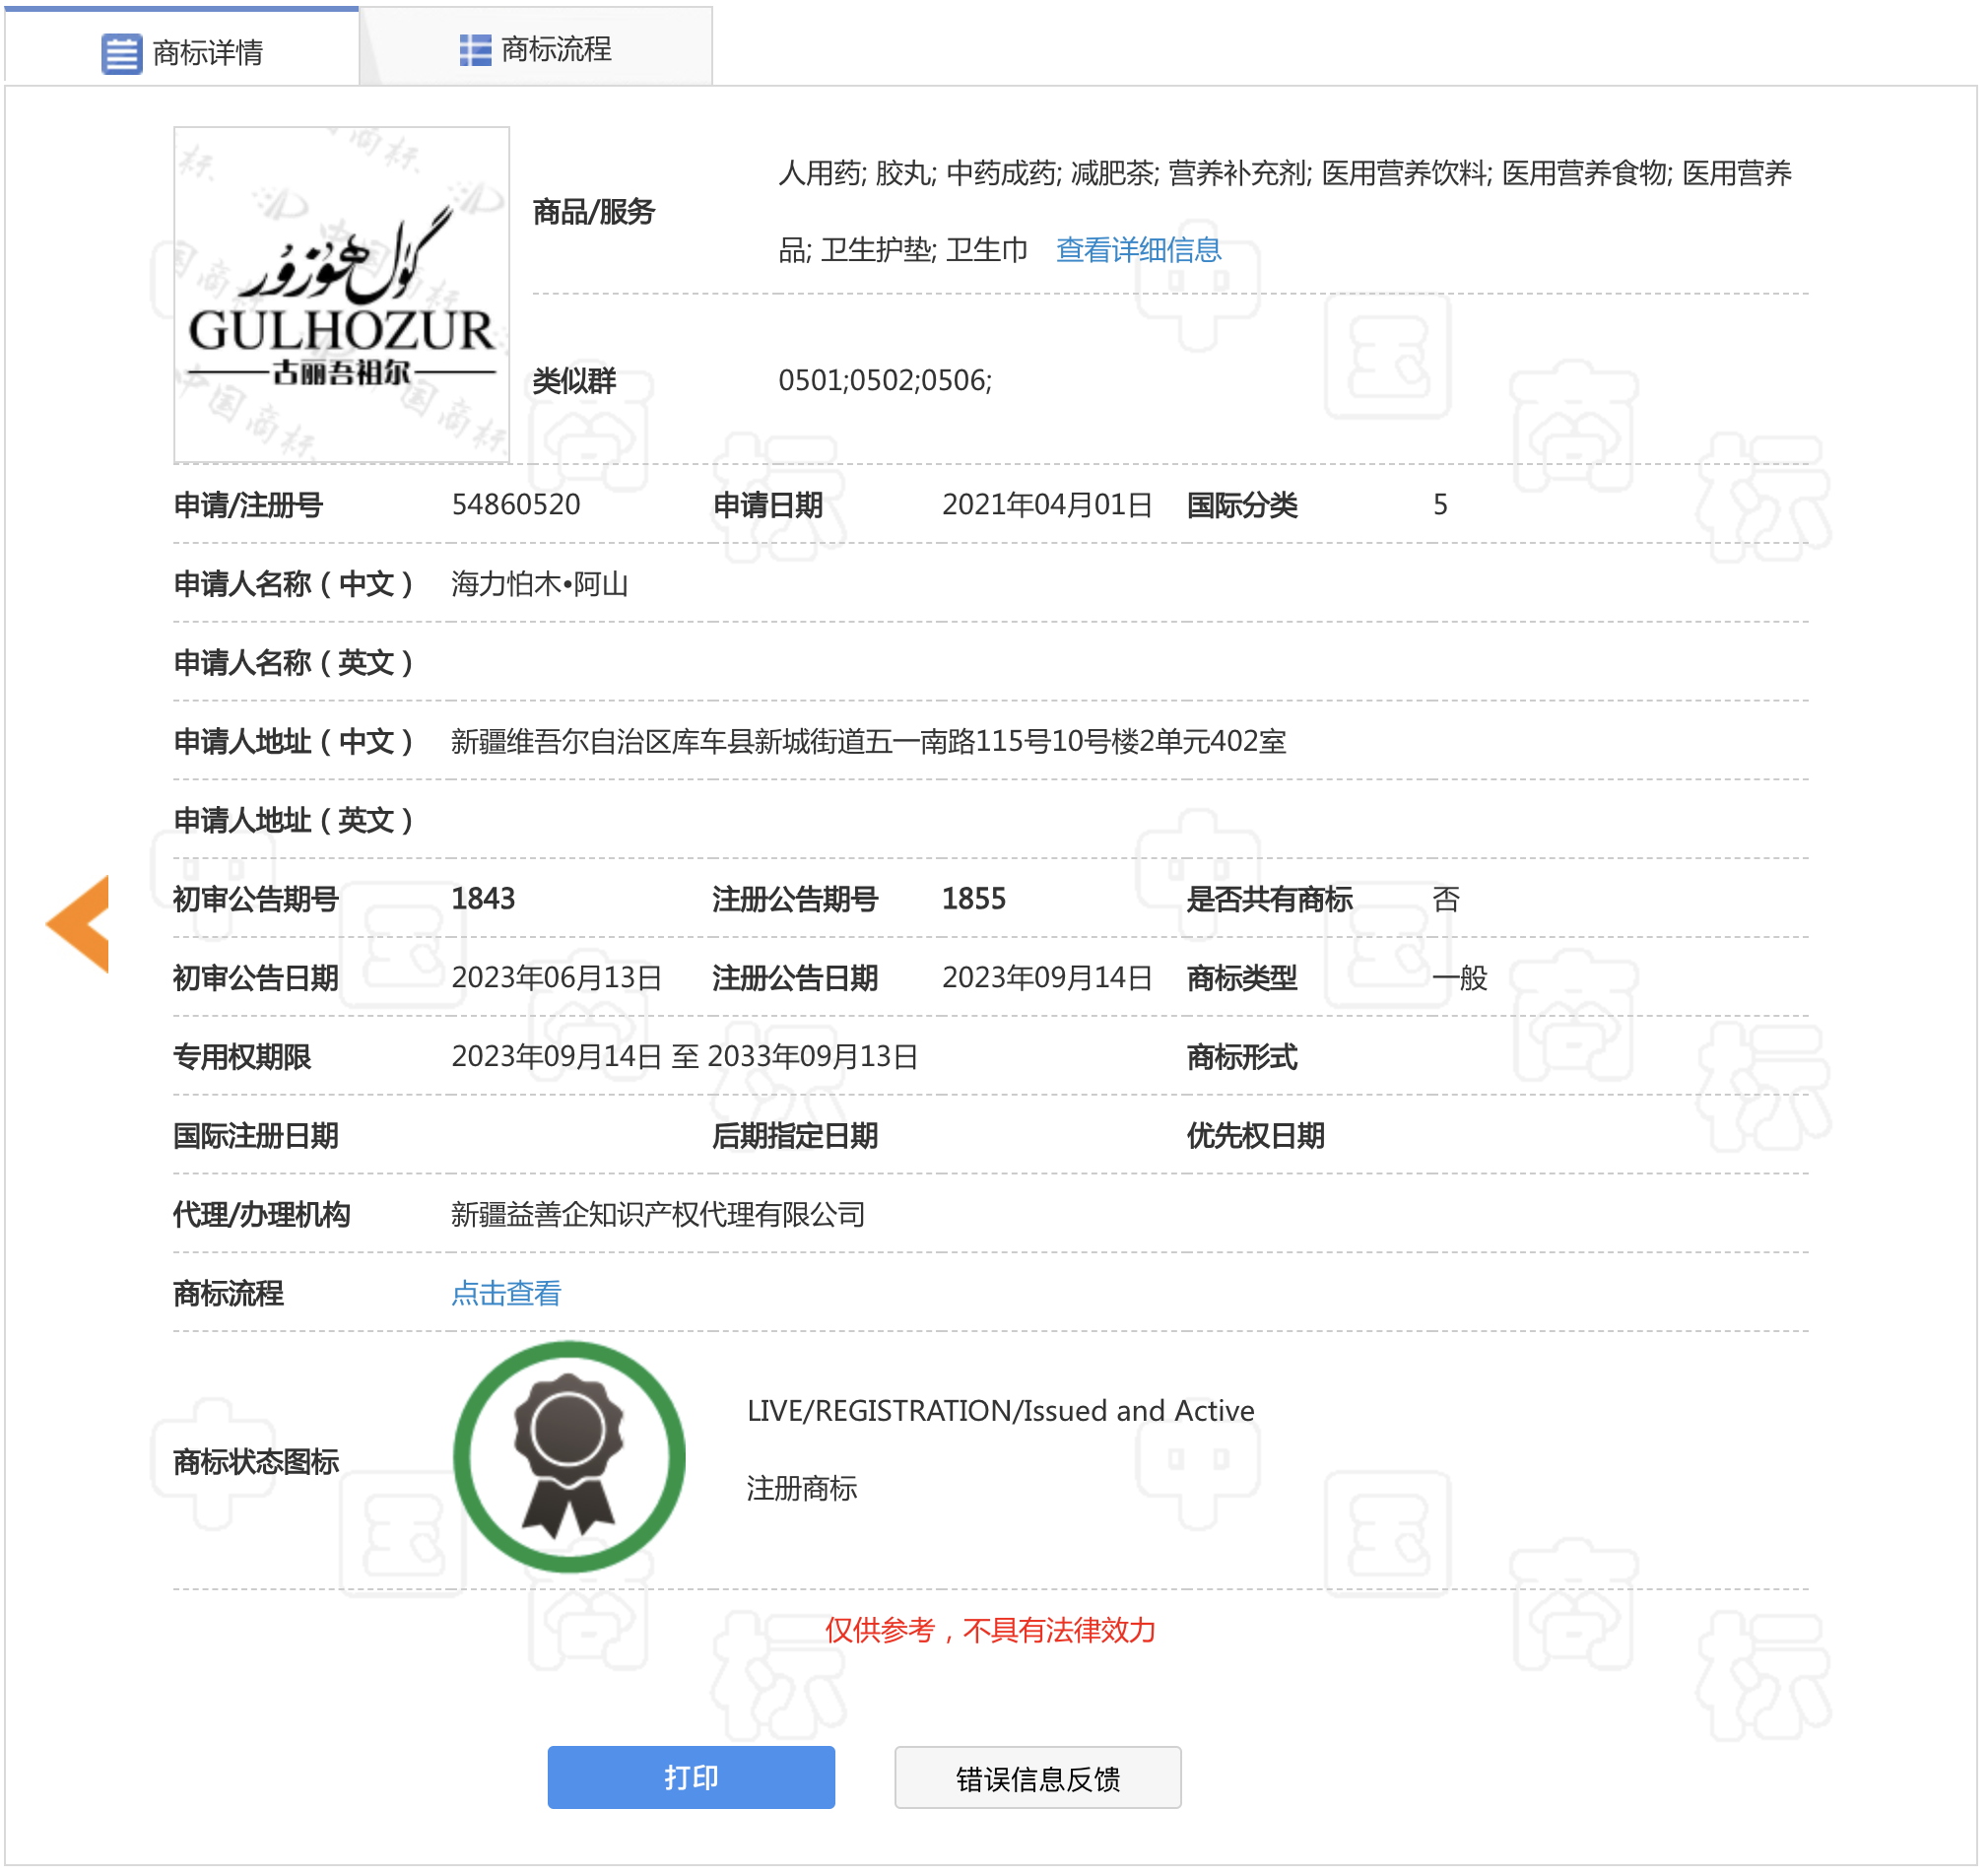
Task: Click the orange back arrow icon
Action: point(78,925)
